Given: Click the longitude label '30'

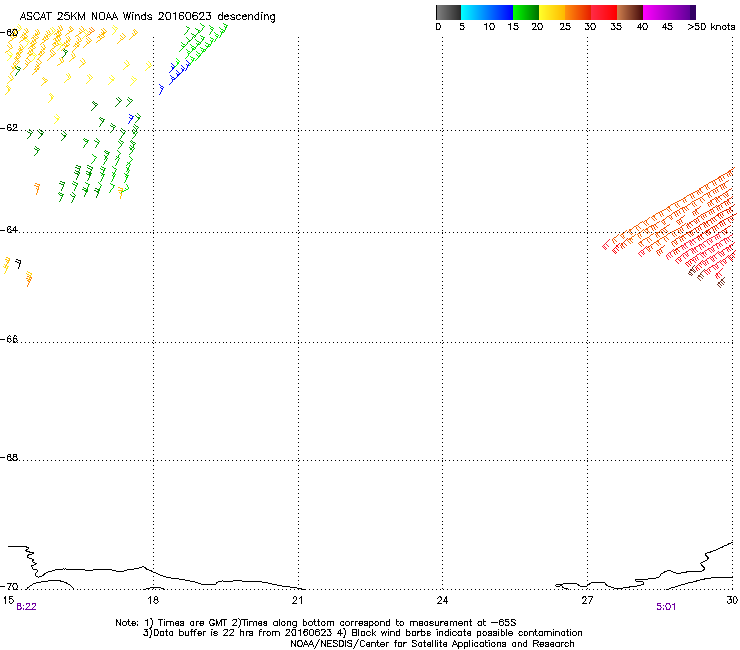Looking at the screenshot, I should click(x=732, y=600).
